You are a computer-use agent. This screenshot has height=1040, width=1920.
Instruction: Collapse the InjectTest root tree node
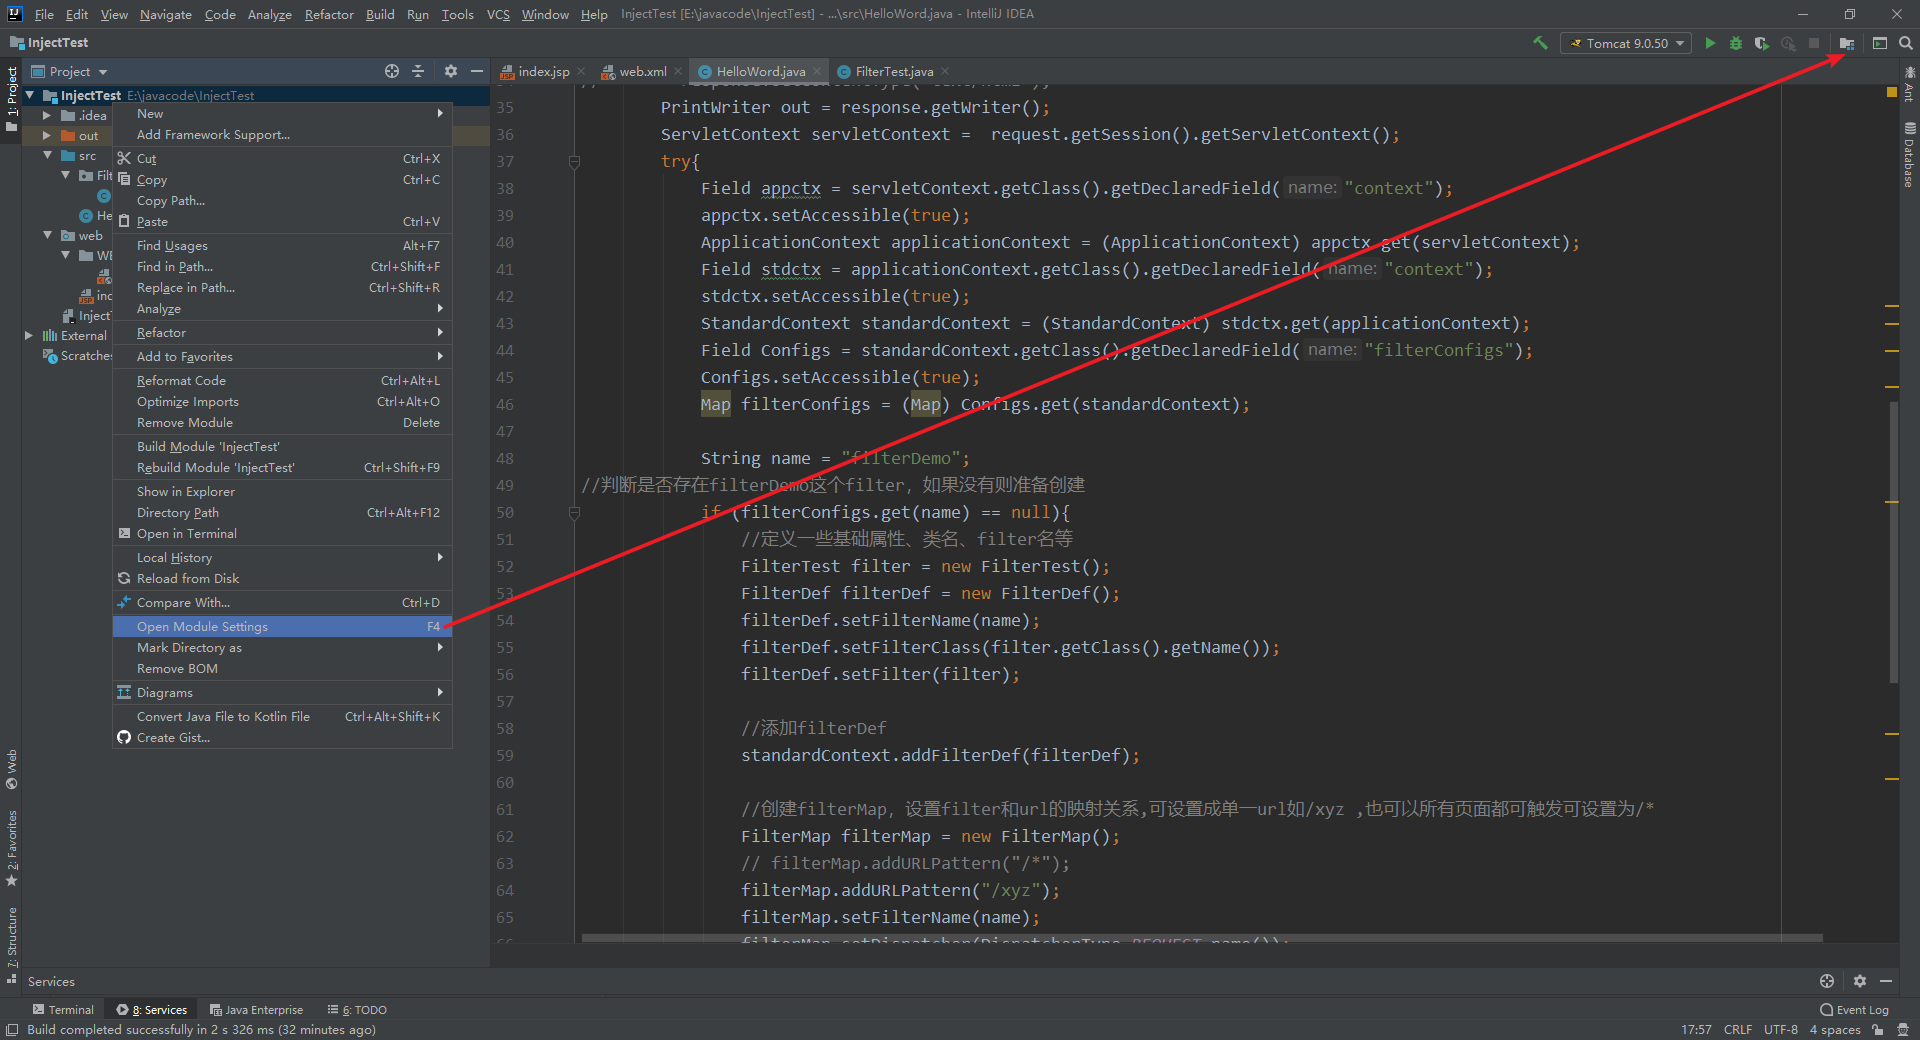pos(30,95)
